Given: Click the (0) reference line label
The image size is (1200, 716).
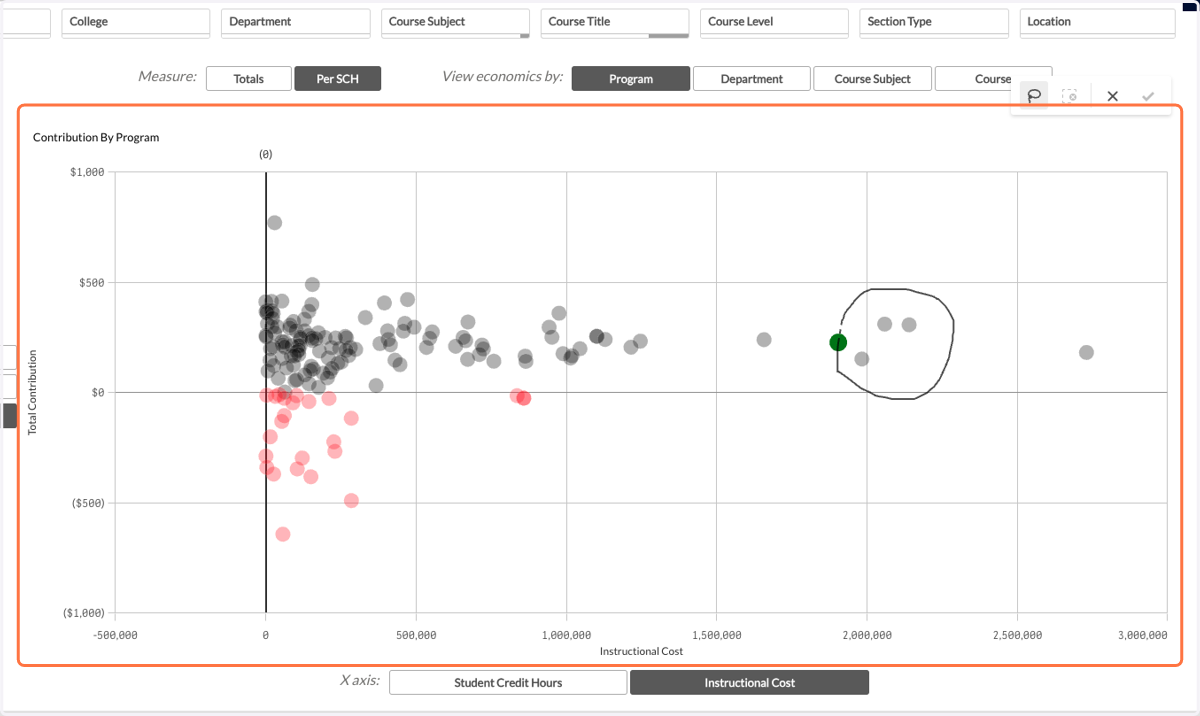Looking at the screenshot, I should 265,155.
